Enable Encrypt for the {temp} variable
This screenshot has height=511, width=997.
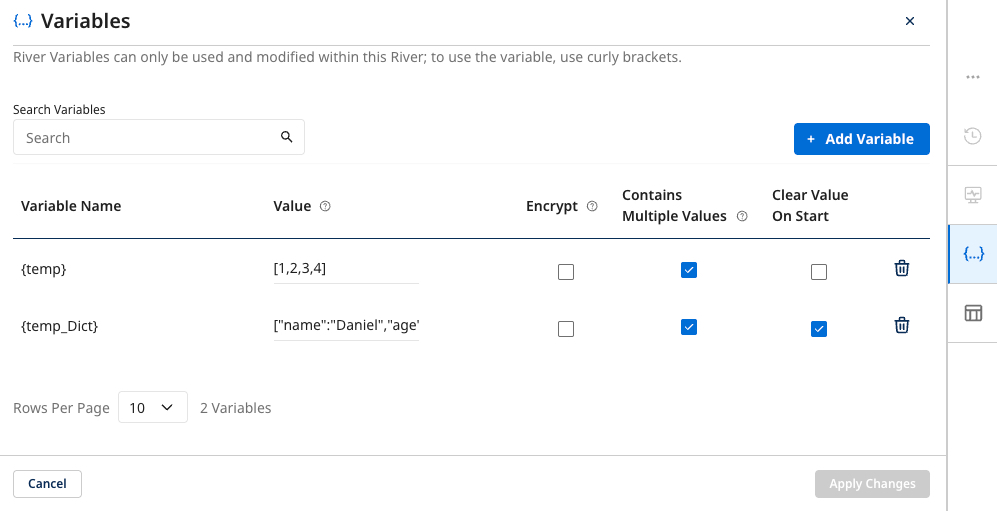566,271
